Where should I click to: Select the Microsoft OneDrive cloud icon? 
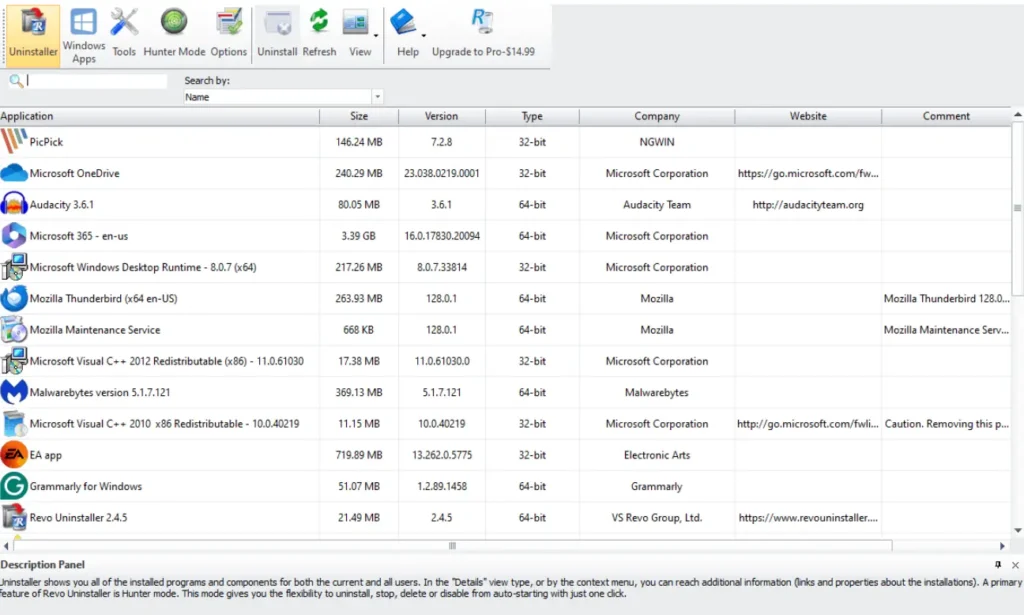tap(14, 173)
